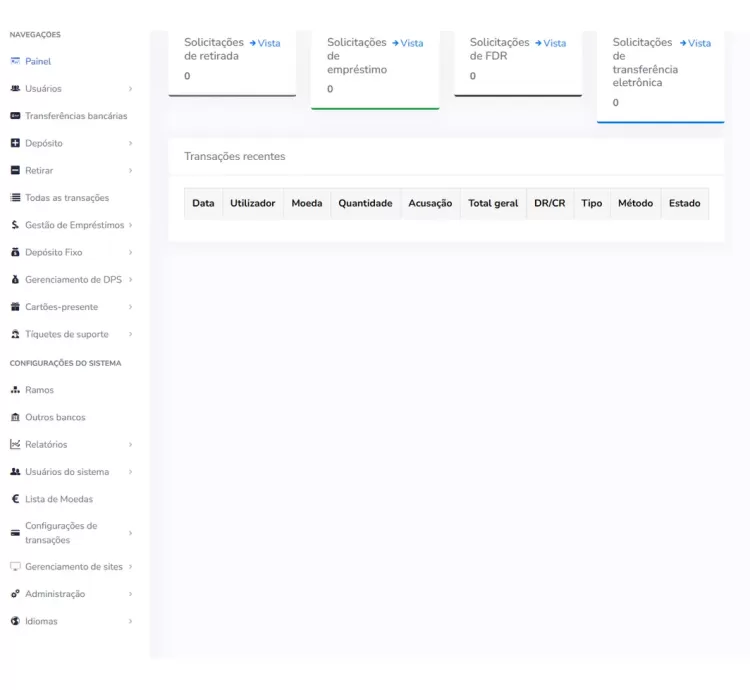Image resolution: width=750 pixels, height=690 pixels.
Task: Expand Gestão de Empréstimos chevron
Action: [x=130, y=225]
